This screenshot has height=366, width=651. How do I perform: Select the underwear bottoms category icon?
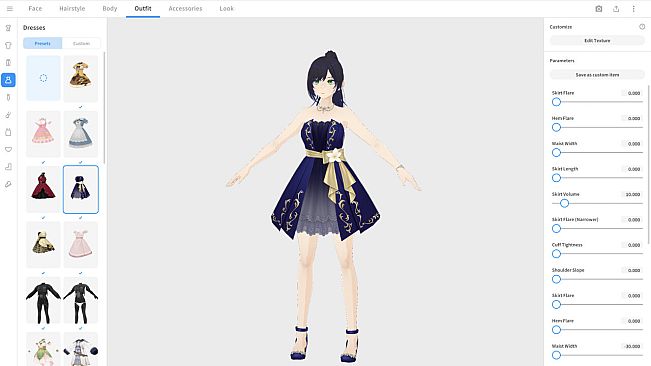8,149
